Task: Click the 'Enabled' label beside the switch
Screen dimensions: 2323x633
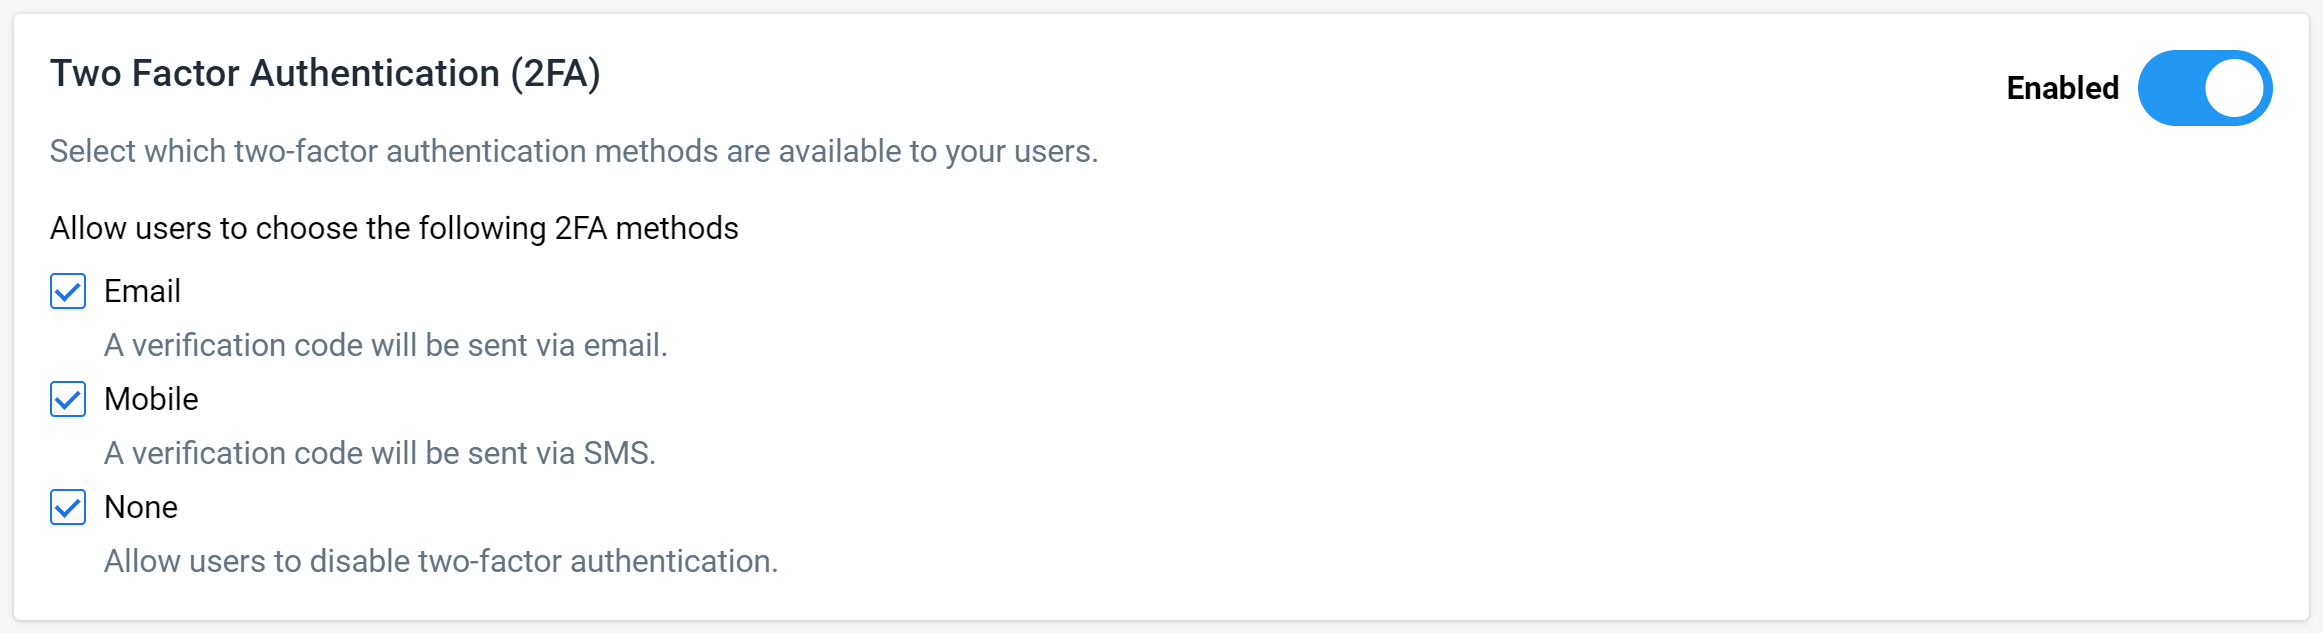Action: click(x=2062, y=88)
